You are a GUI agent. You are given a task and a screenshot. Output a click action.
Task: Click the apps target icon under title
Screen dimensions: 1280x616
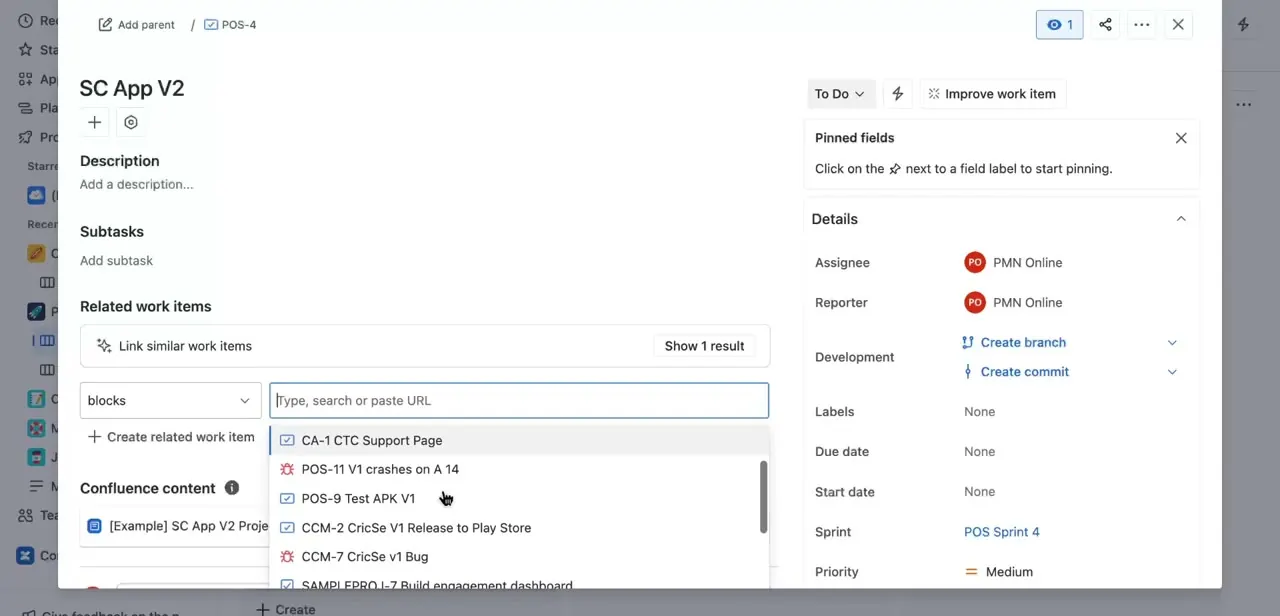click(131, 122)
